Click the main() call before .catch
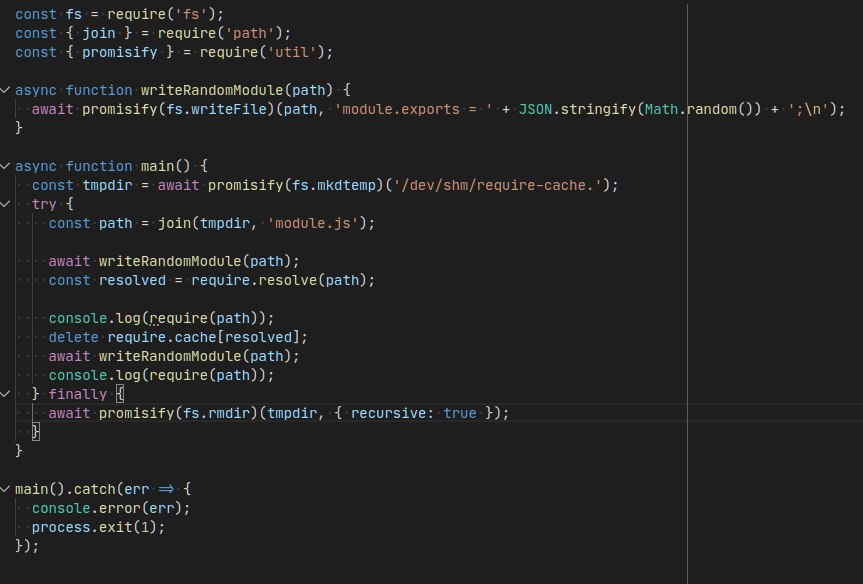Screen dimensions: 863x584 [x=40, y=489]
